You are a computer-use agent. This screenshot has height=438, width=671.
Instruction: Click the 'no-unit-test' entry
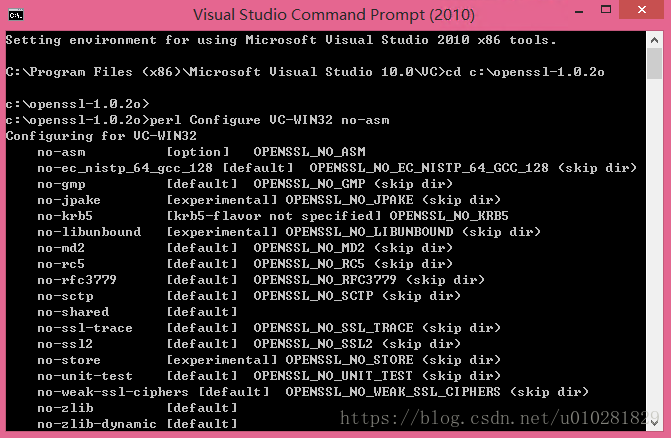tap(85, 376)
